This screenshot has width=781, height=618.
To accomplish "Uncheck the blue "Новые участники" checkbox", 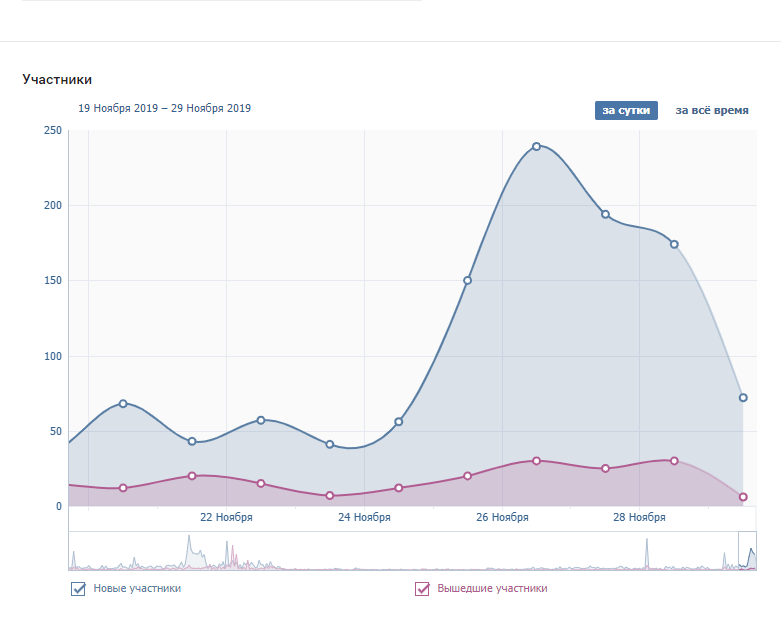I will (78, 589).
